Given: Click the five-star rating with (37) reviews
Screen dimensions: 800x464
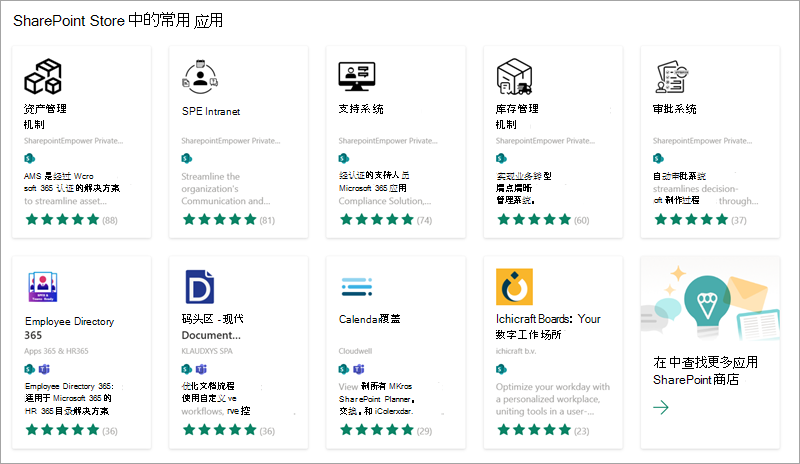Looking at the screenshot, I should tap(699, 220).
